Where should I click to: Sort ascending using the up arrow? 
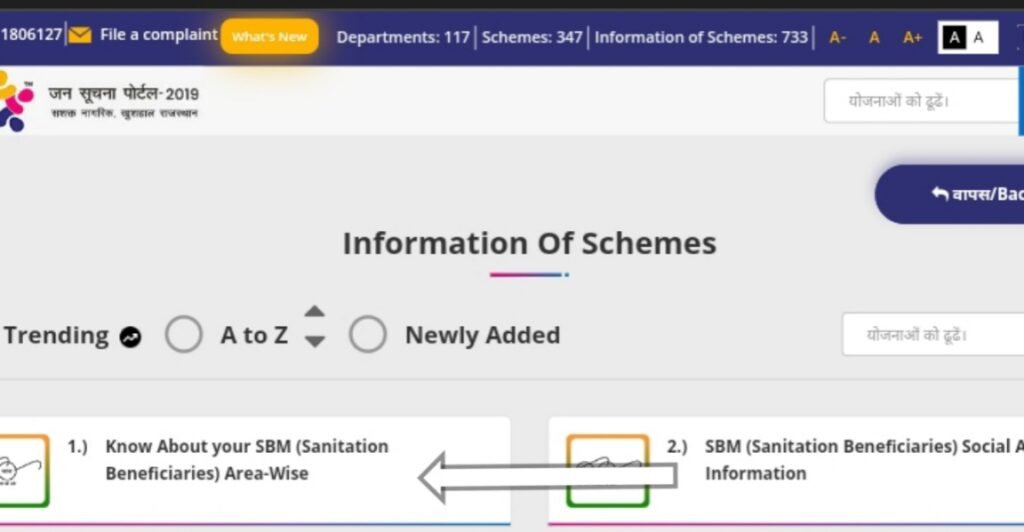[315, 311]
